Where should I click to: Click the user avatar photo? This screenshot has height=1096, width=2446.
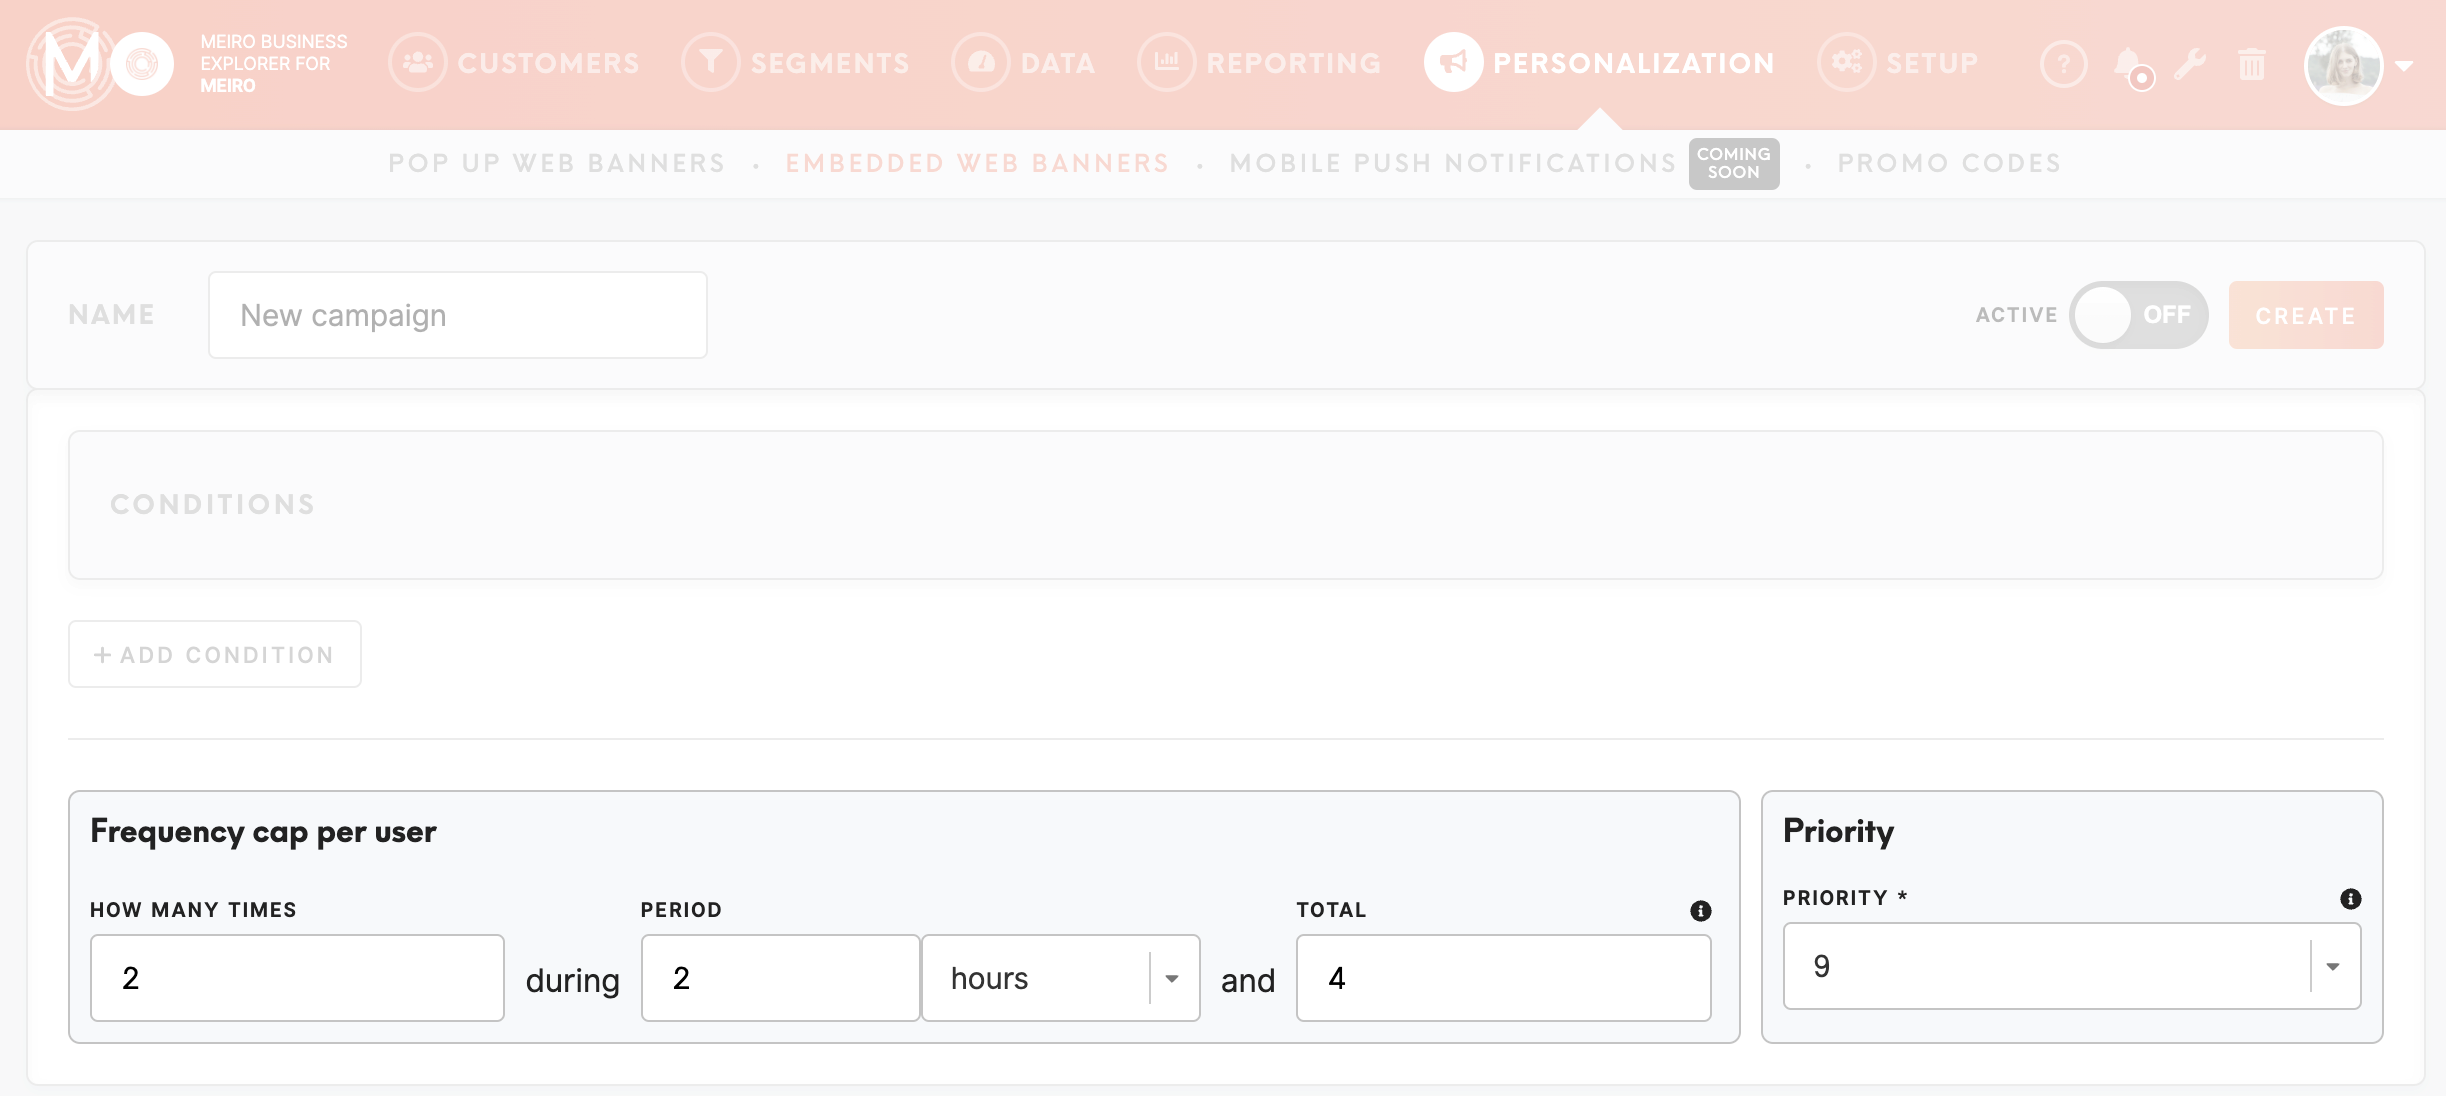(x=2344, y=66)
